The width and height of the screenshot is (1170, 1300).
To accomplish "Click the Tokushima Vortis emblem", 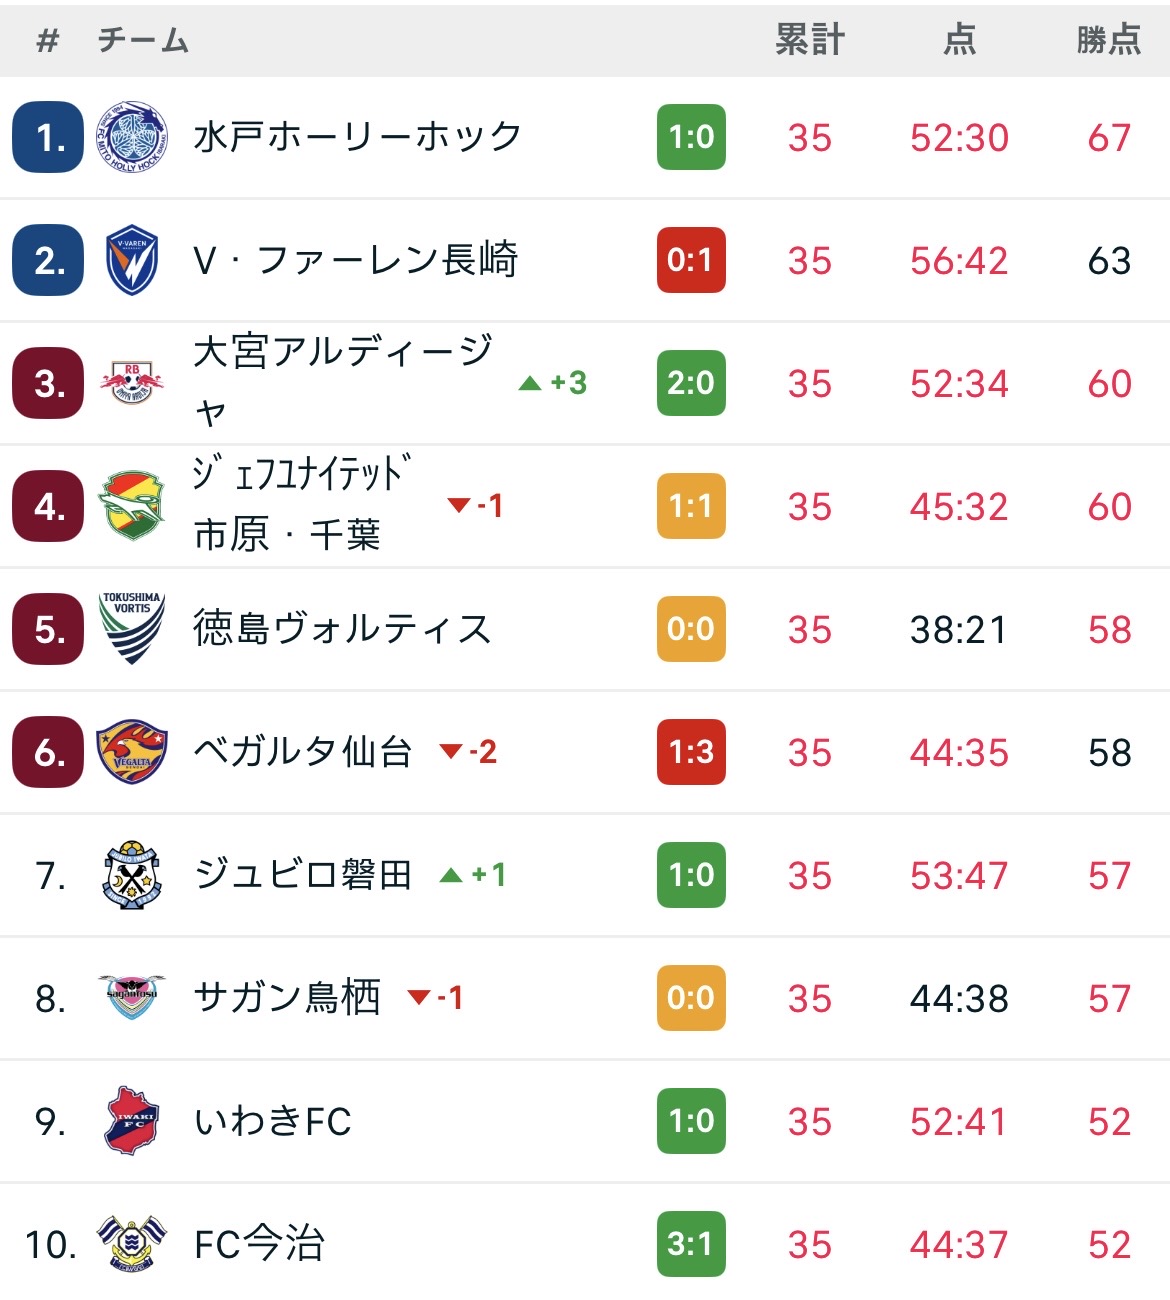I will pyautogui.click(x=132, y=629).
